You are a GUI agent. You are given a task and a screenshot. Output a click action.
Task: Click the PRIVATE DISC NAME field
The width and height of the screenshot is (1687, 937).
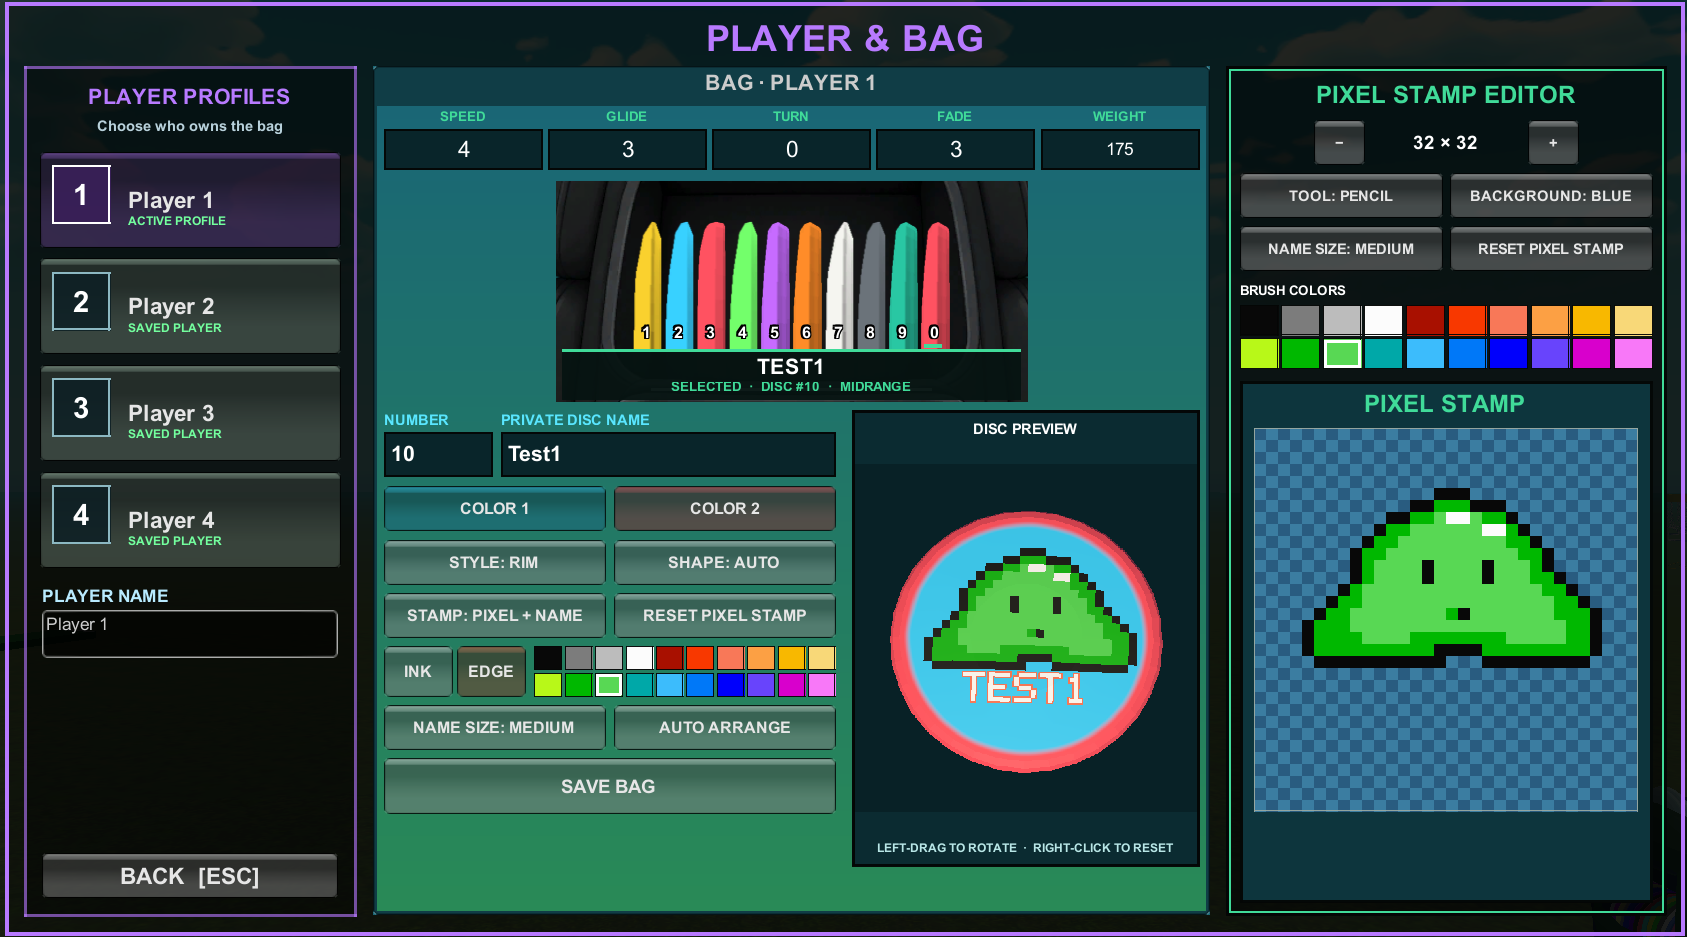[668, 455]
